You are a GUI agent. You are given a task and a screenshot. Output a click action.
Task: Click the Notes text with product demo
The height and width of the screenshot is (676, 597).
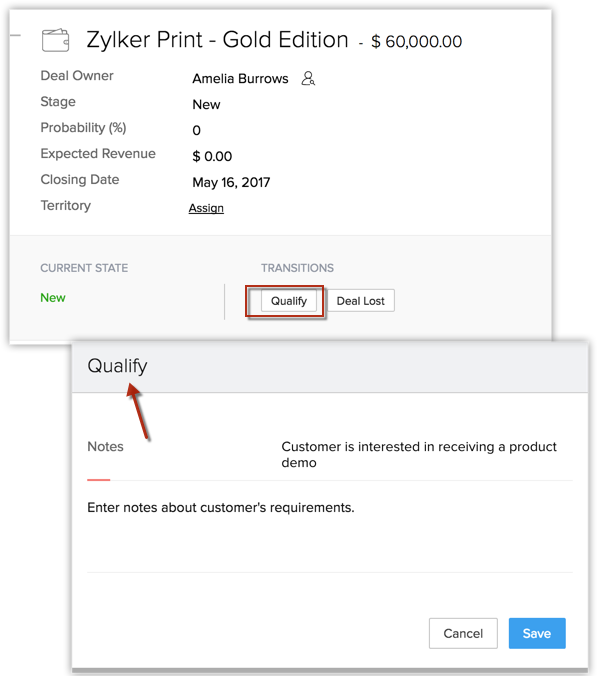click(x=419, y=454)
